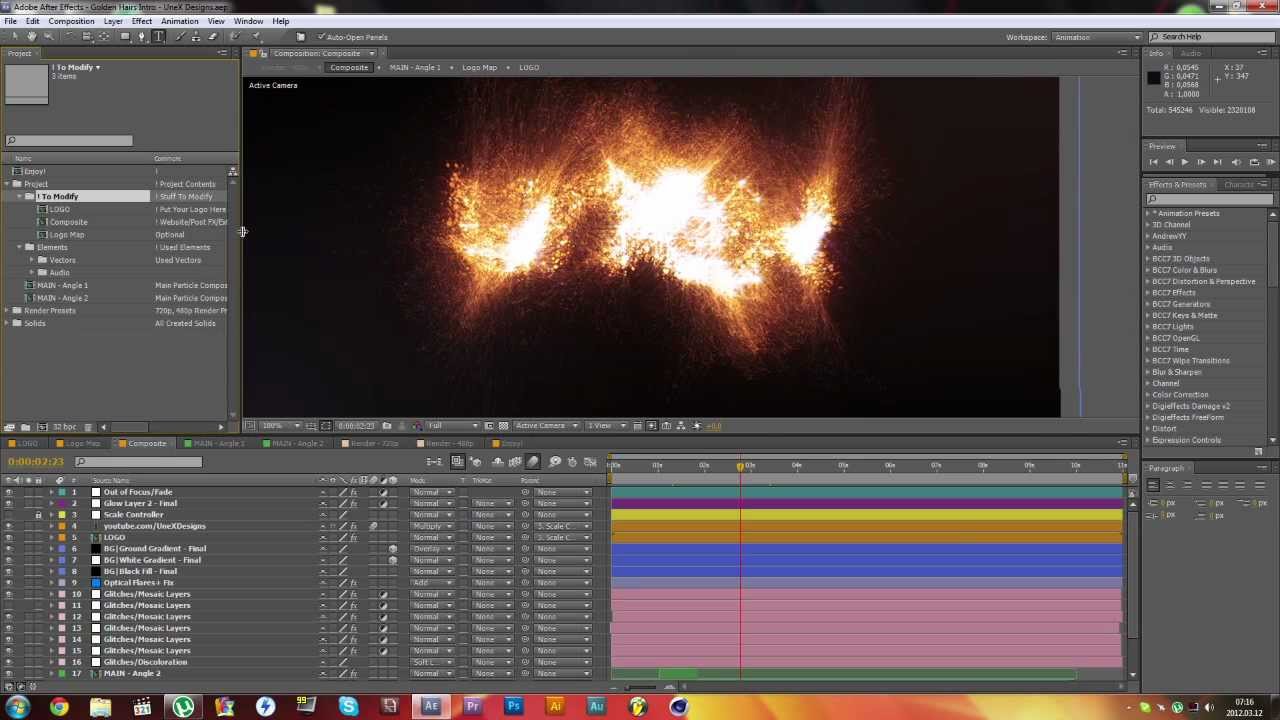Click the MAIN - Angle 1 breadcrumb in viewer

415,68
